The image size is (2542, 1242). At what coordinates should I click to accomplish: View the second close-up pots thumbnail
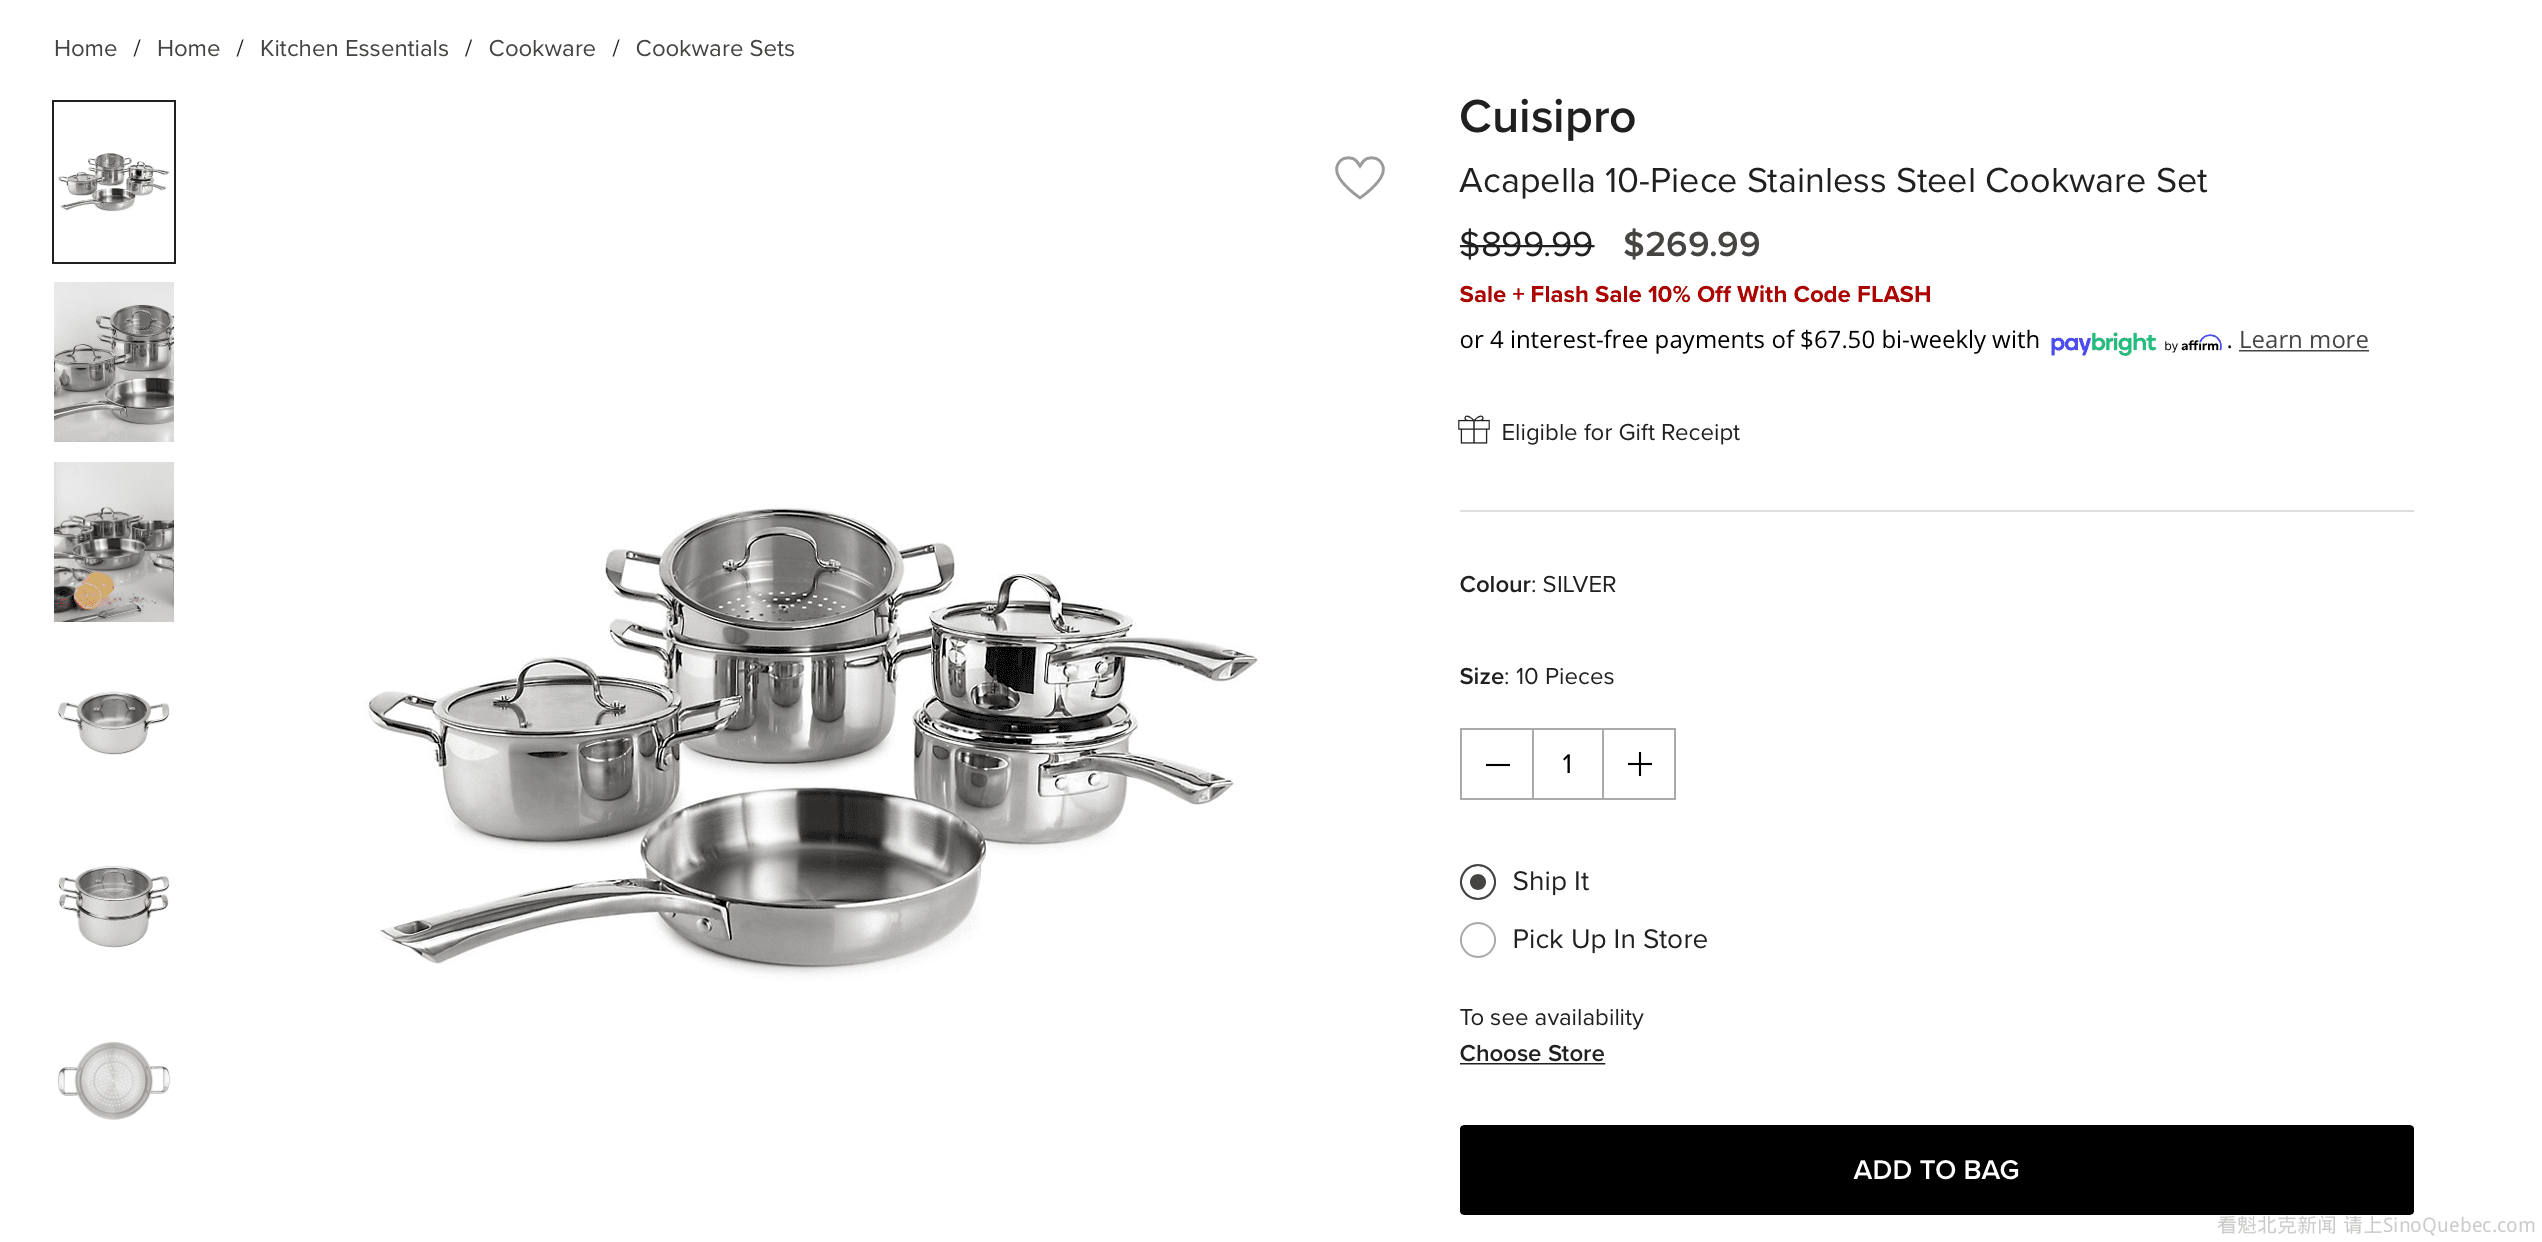pyautogui.click(x=114, y=362)
